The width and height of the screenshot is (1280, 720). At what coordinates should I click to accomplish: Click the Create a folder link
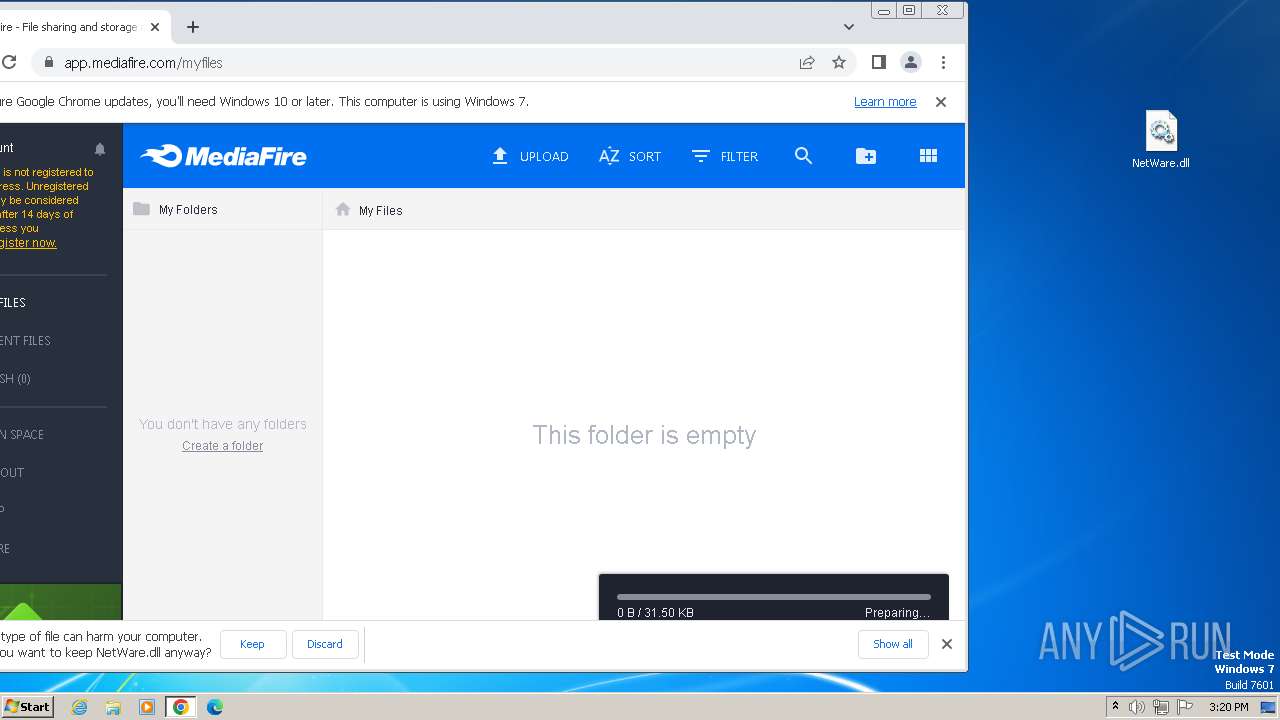coord(222,446)
